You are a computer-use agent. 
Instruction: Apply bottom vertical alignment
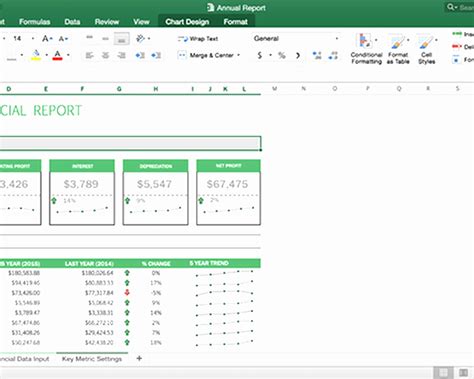point(121,39)
